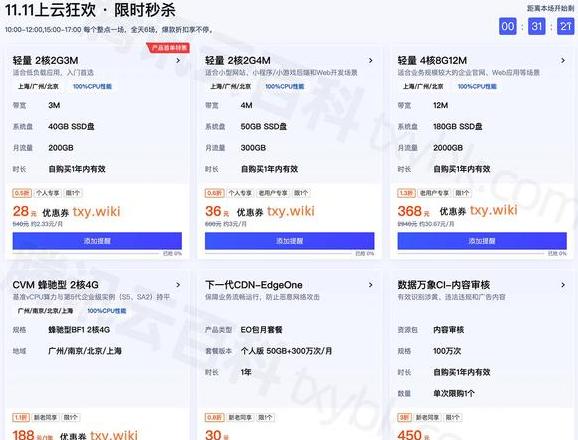This screenshot has width=578, height=440.
Task: Click 添加提醒 button for the 28元 plan
Action: tap(97, 241)
